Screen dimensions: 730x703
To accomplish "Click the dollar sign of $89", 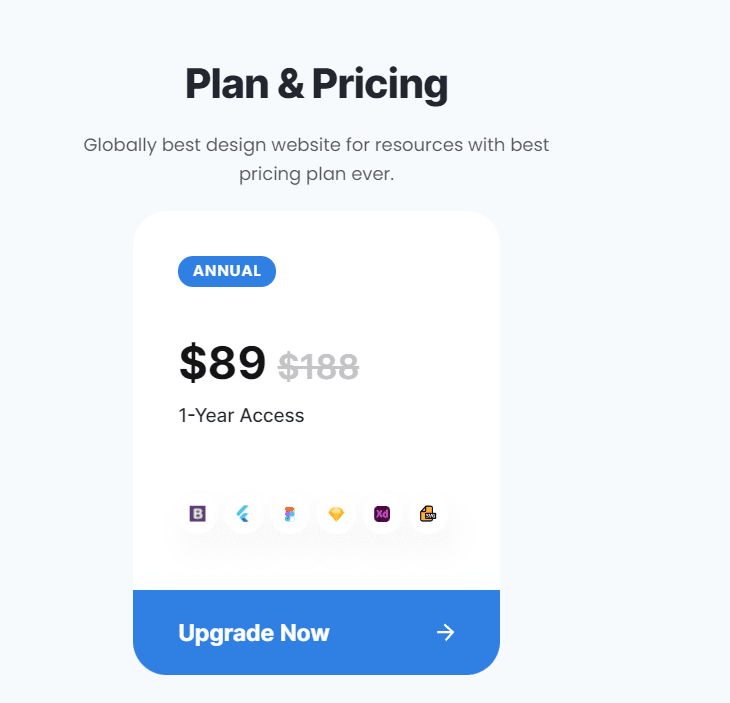I will (x=192, y=362).
